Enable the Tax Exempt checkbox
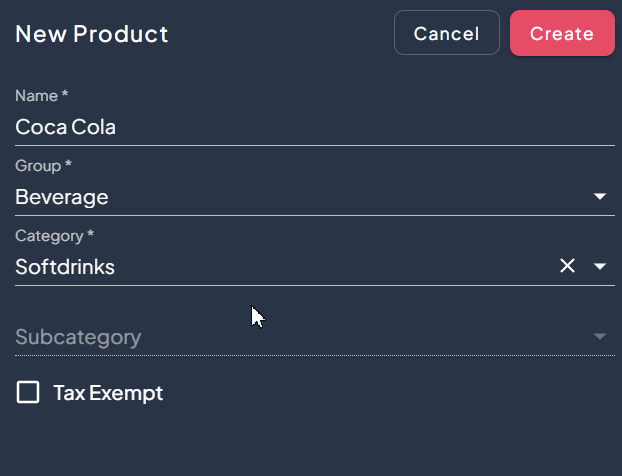This screenshot has height=476, width=622. 28,392
